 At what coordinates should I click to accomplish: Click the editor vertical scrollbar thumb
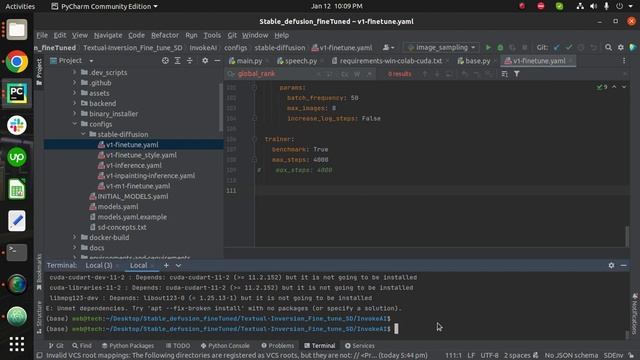coord(627,236)
